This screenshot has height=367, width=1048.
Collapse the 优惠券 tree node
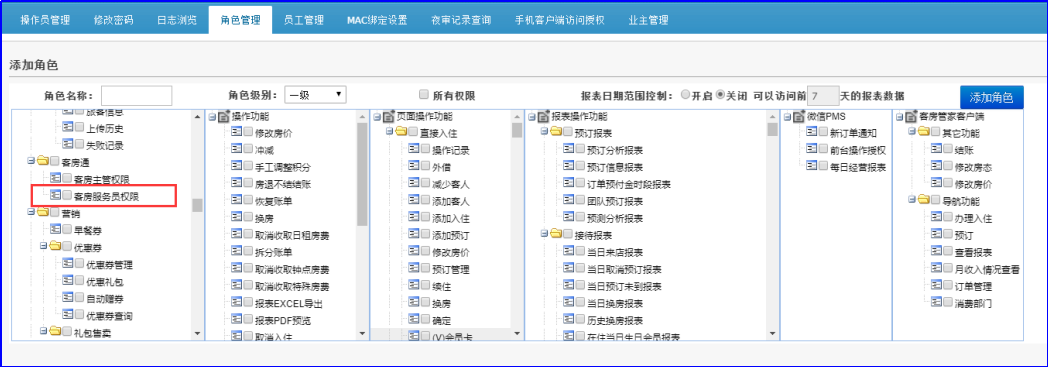(43, 246)
